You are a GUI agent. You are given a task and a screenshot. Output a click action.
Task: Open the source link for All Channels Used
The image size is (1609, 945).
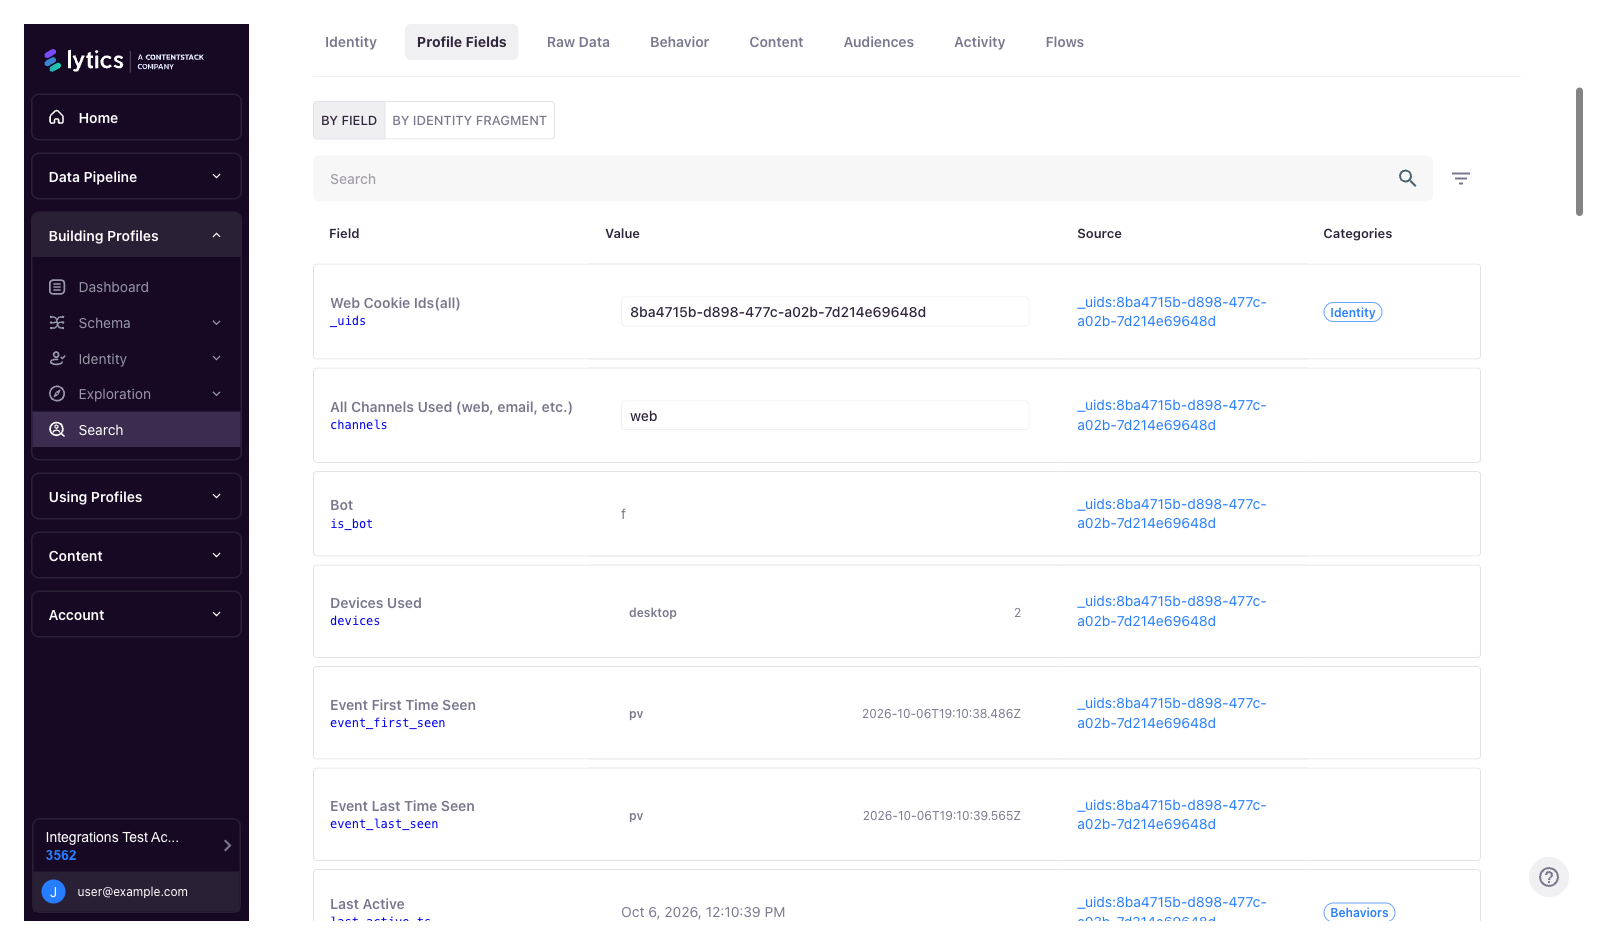(1171, 415)
